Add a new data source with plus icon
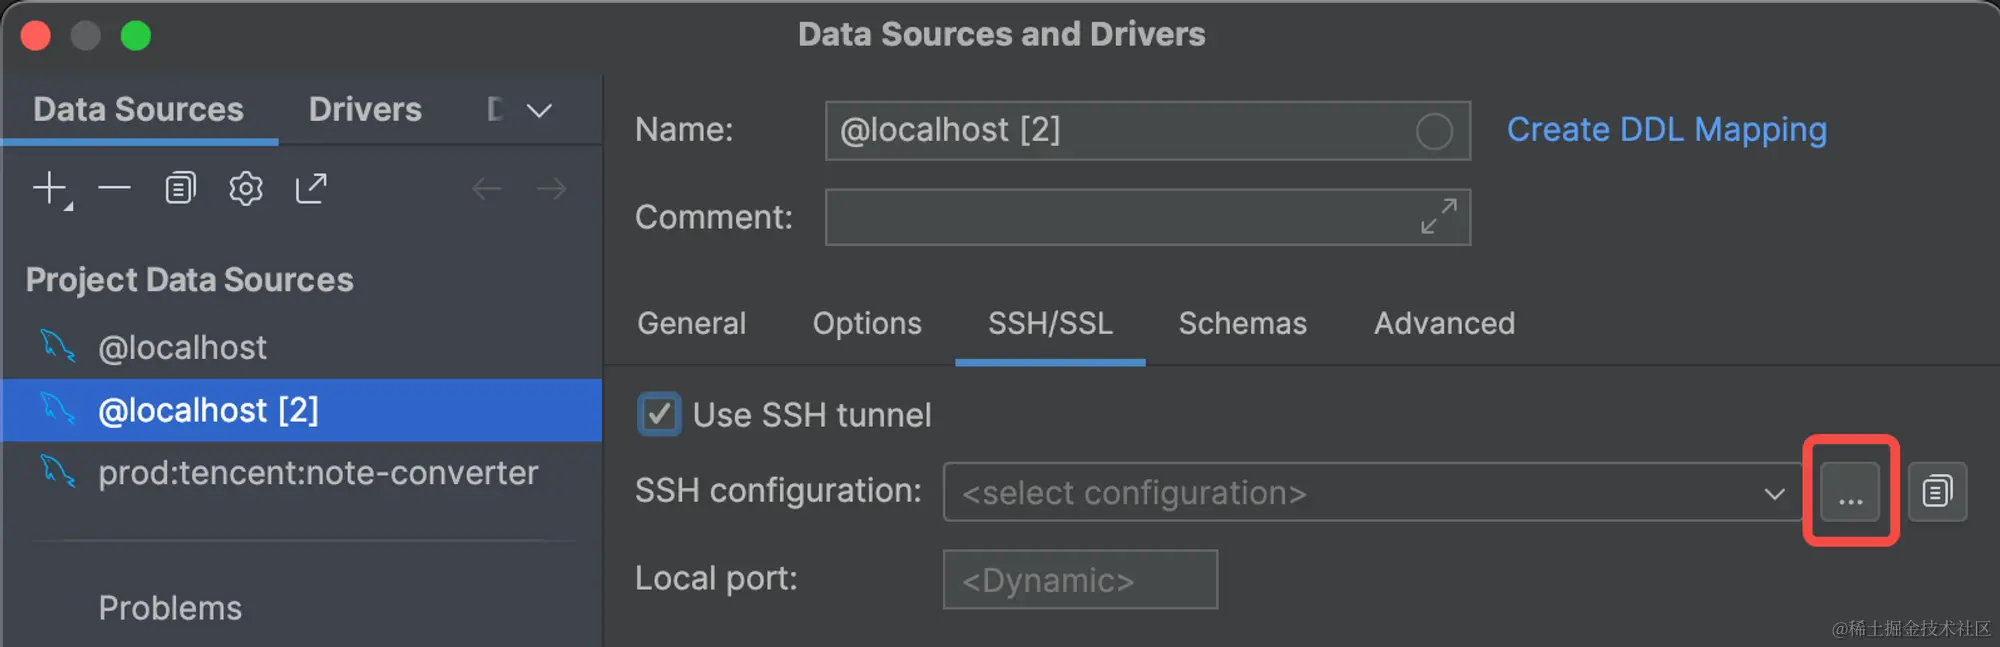The image size is (2000, 647). (50, 188)
